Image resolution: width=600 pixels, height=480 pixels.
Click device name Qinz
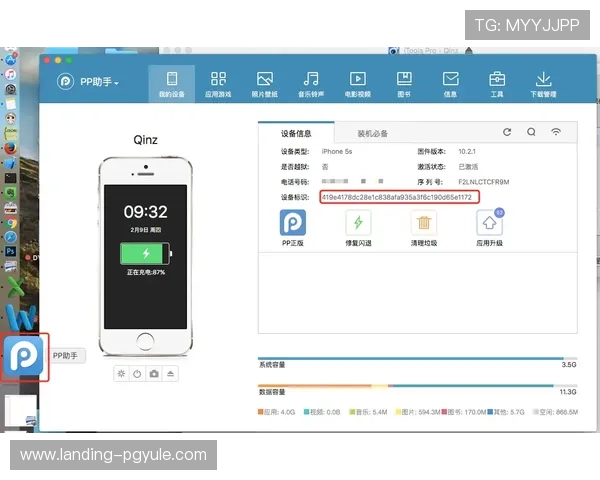145,140
